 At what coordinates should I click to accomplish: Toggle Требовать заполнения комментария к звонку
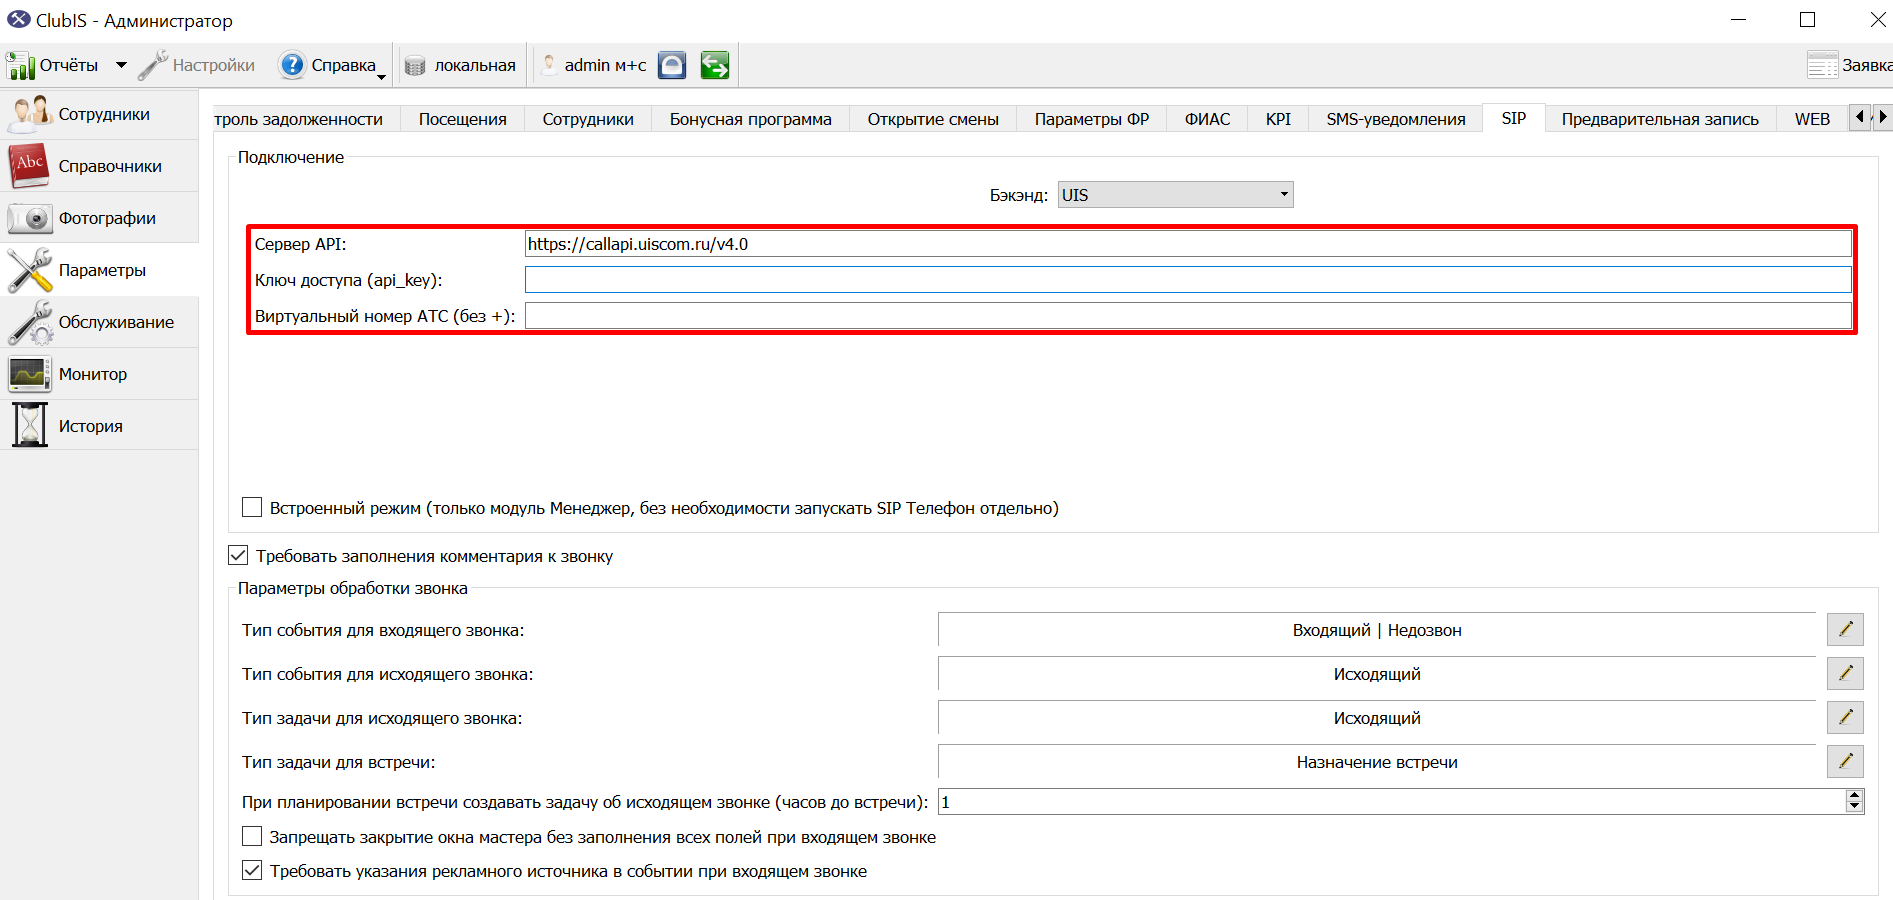[238, 556]
